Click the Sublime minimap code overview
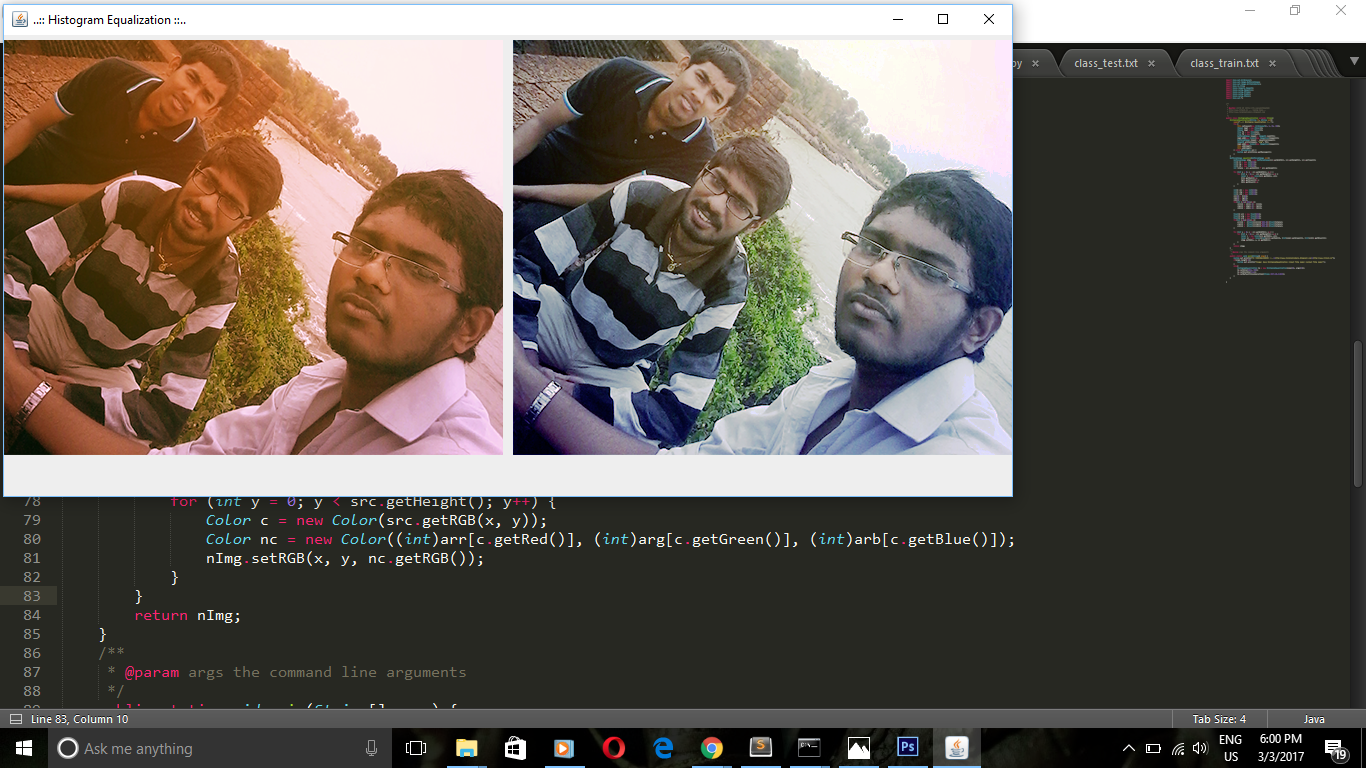1366x768 pixels. 1283,180
